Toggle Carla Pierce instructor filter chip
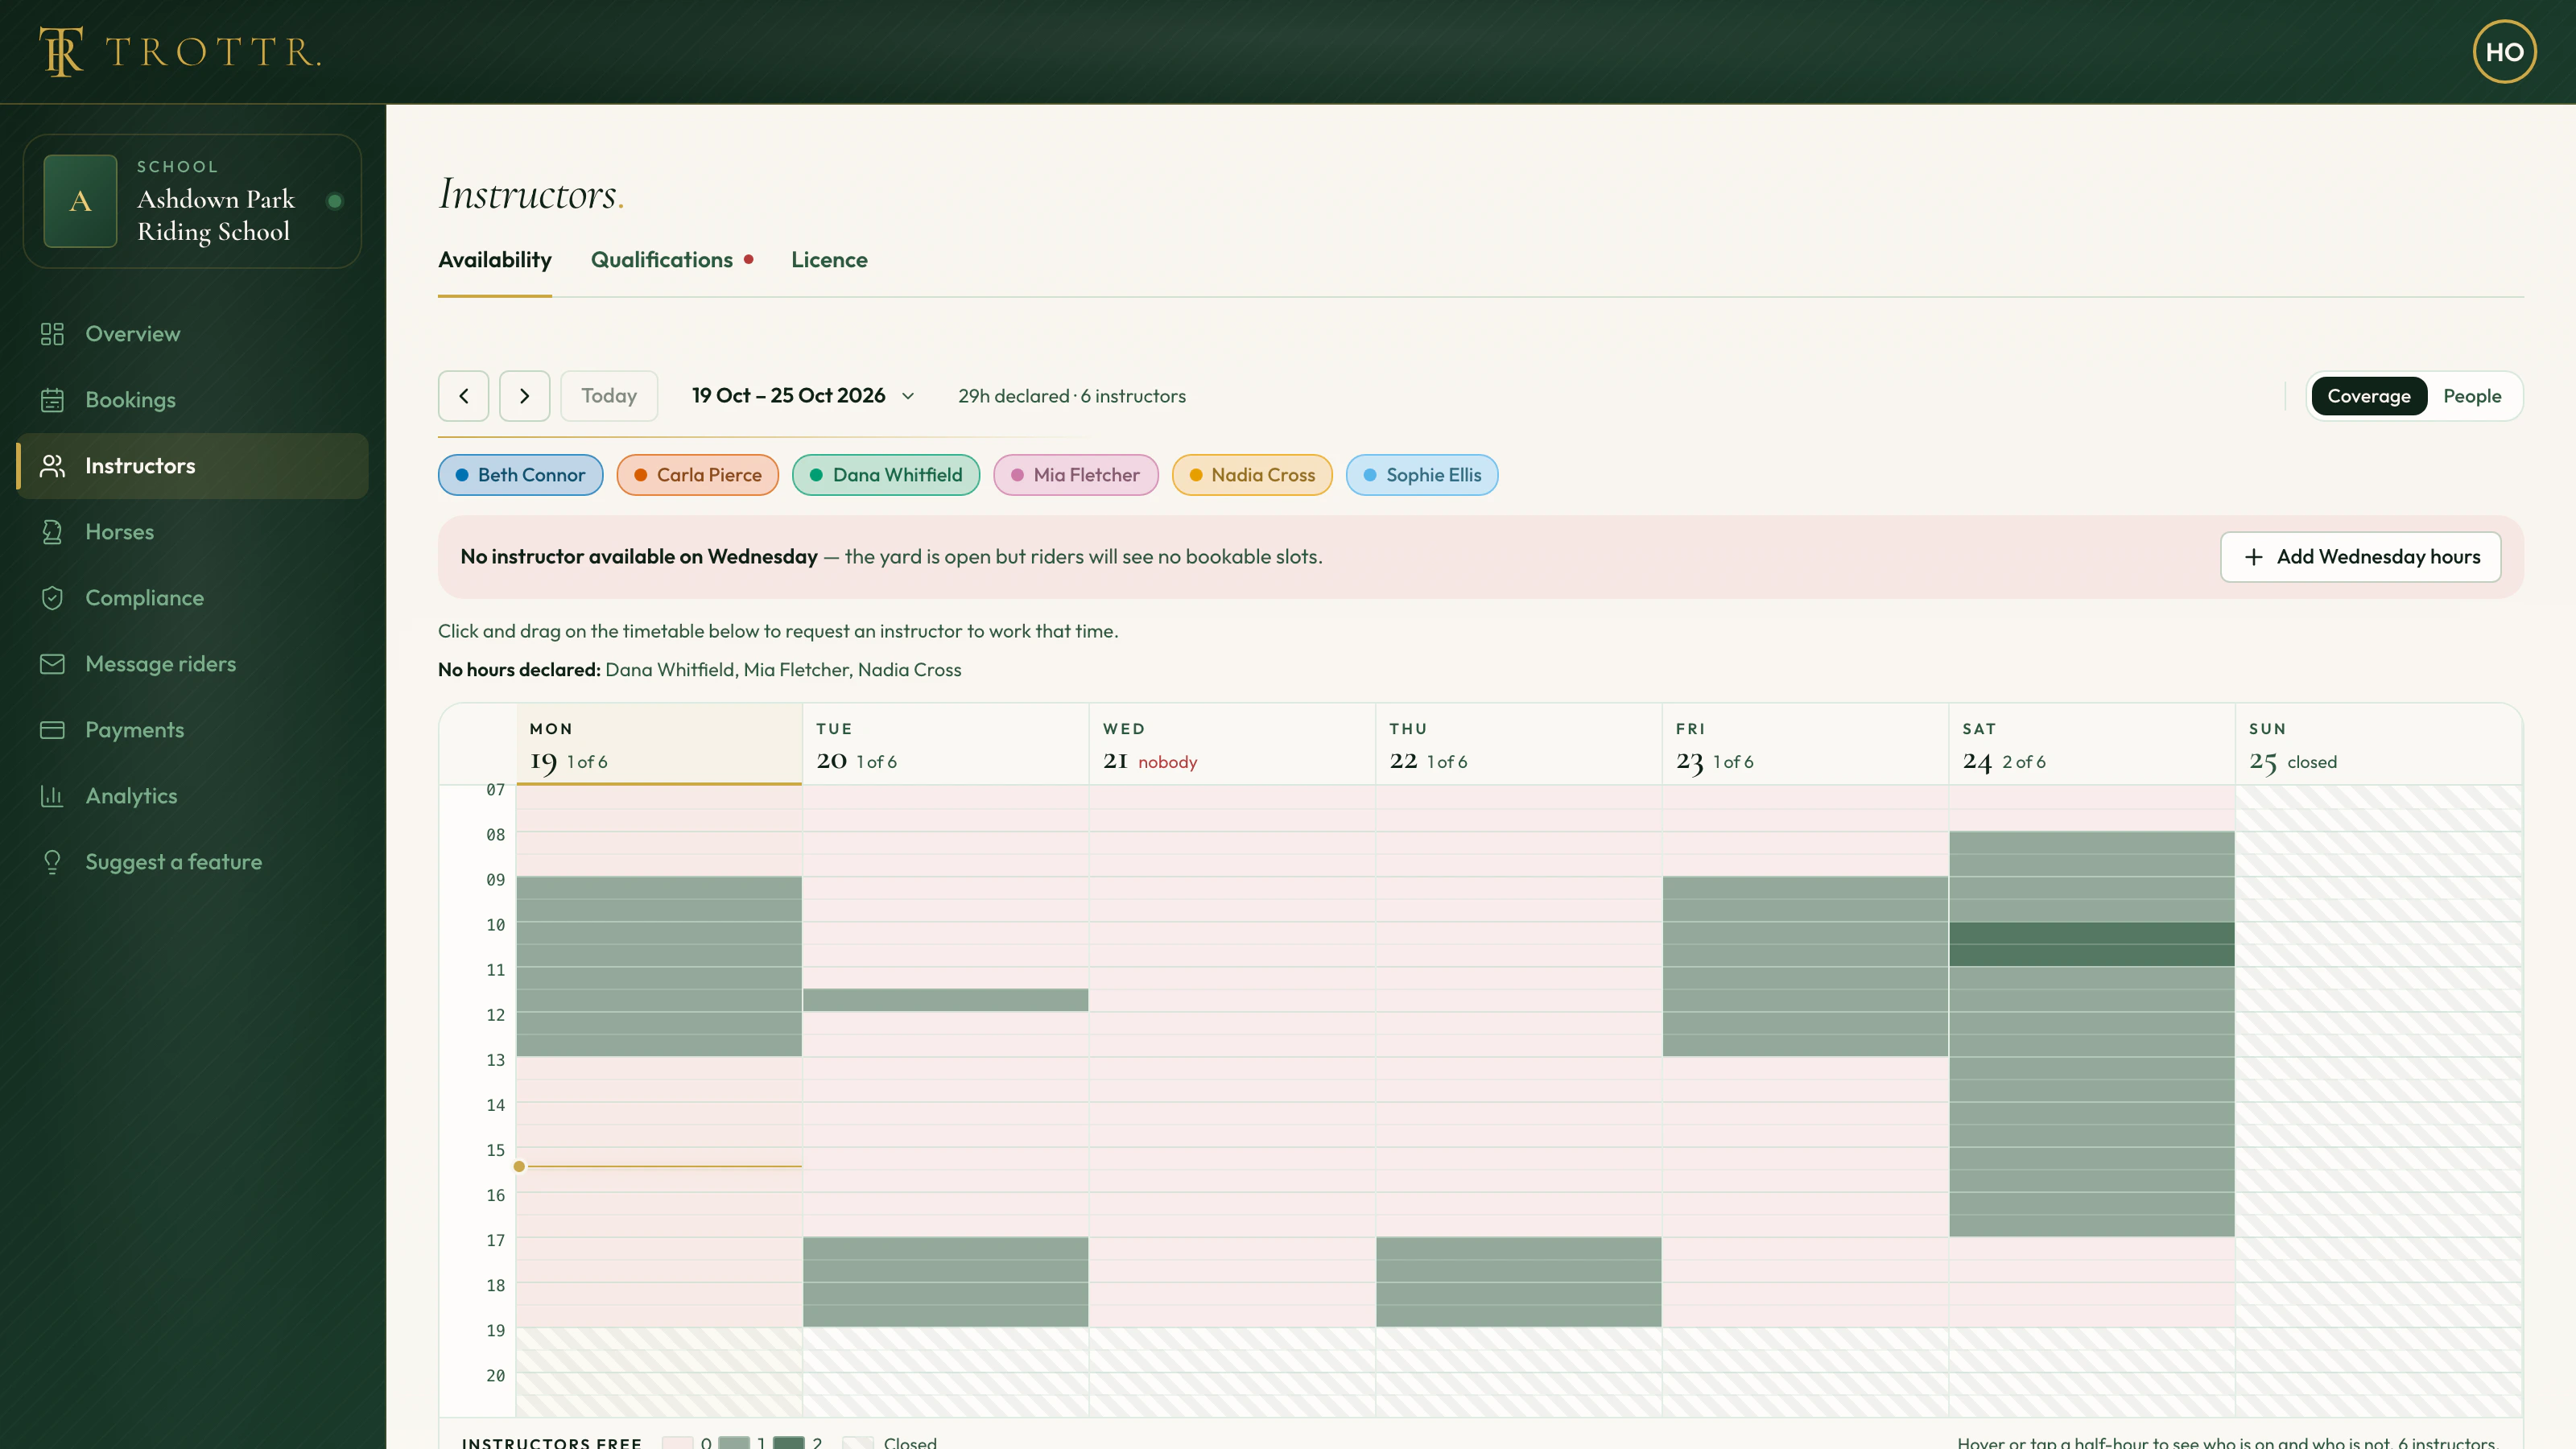Image resolution: width=2576 pixels, height=1449 pixels. pyautogui.click(x=697, y=475)
